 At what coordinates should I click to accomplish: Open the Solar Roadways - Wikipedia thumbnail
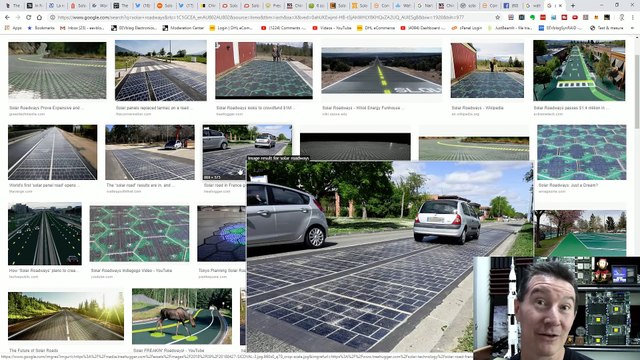pos(487,70)
